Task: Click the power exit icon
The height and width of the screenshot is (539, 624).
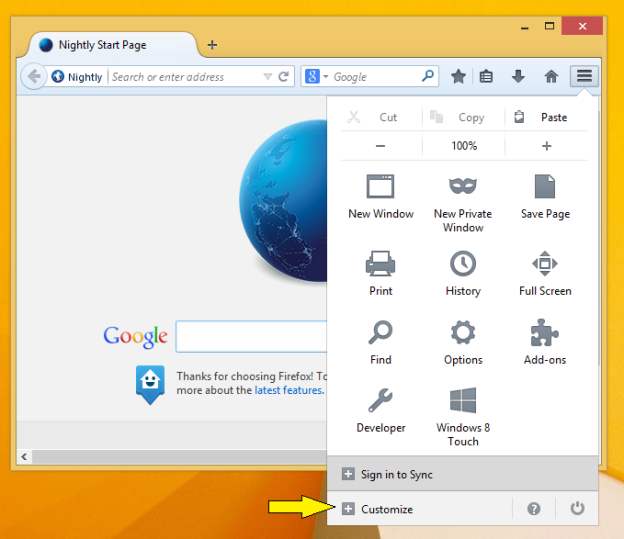Action: click(x=577, y=508)
